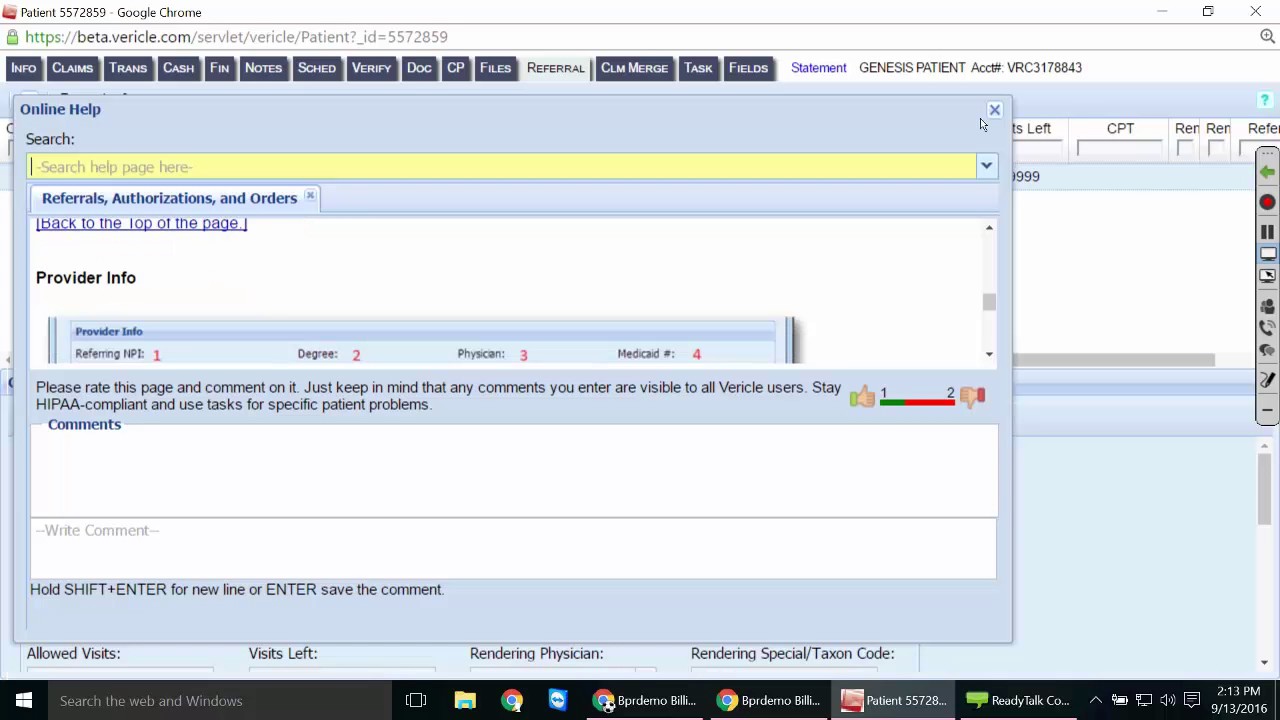Open the Fields tab

coord(748,68)
